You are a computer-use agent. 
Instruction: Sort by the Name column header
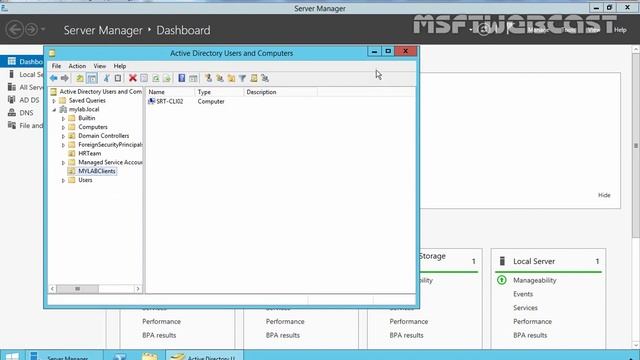pyautogui.click(x=170, y=92)
